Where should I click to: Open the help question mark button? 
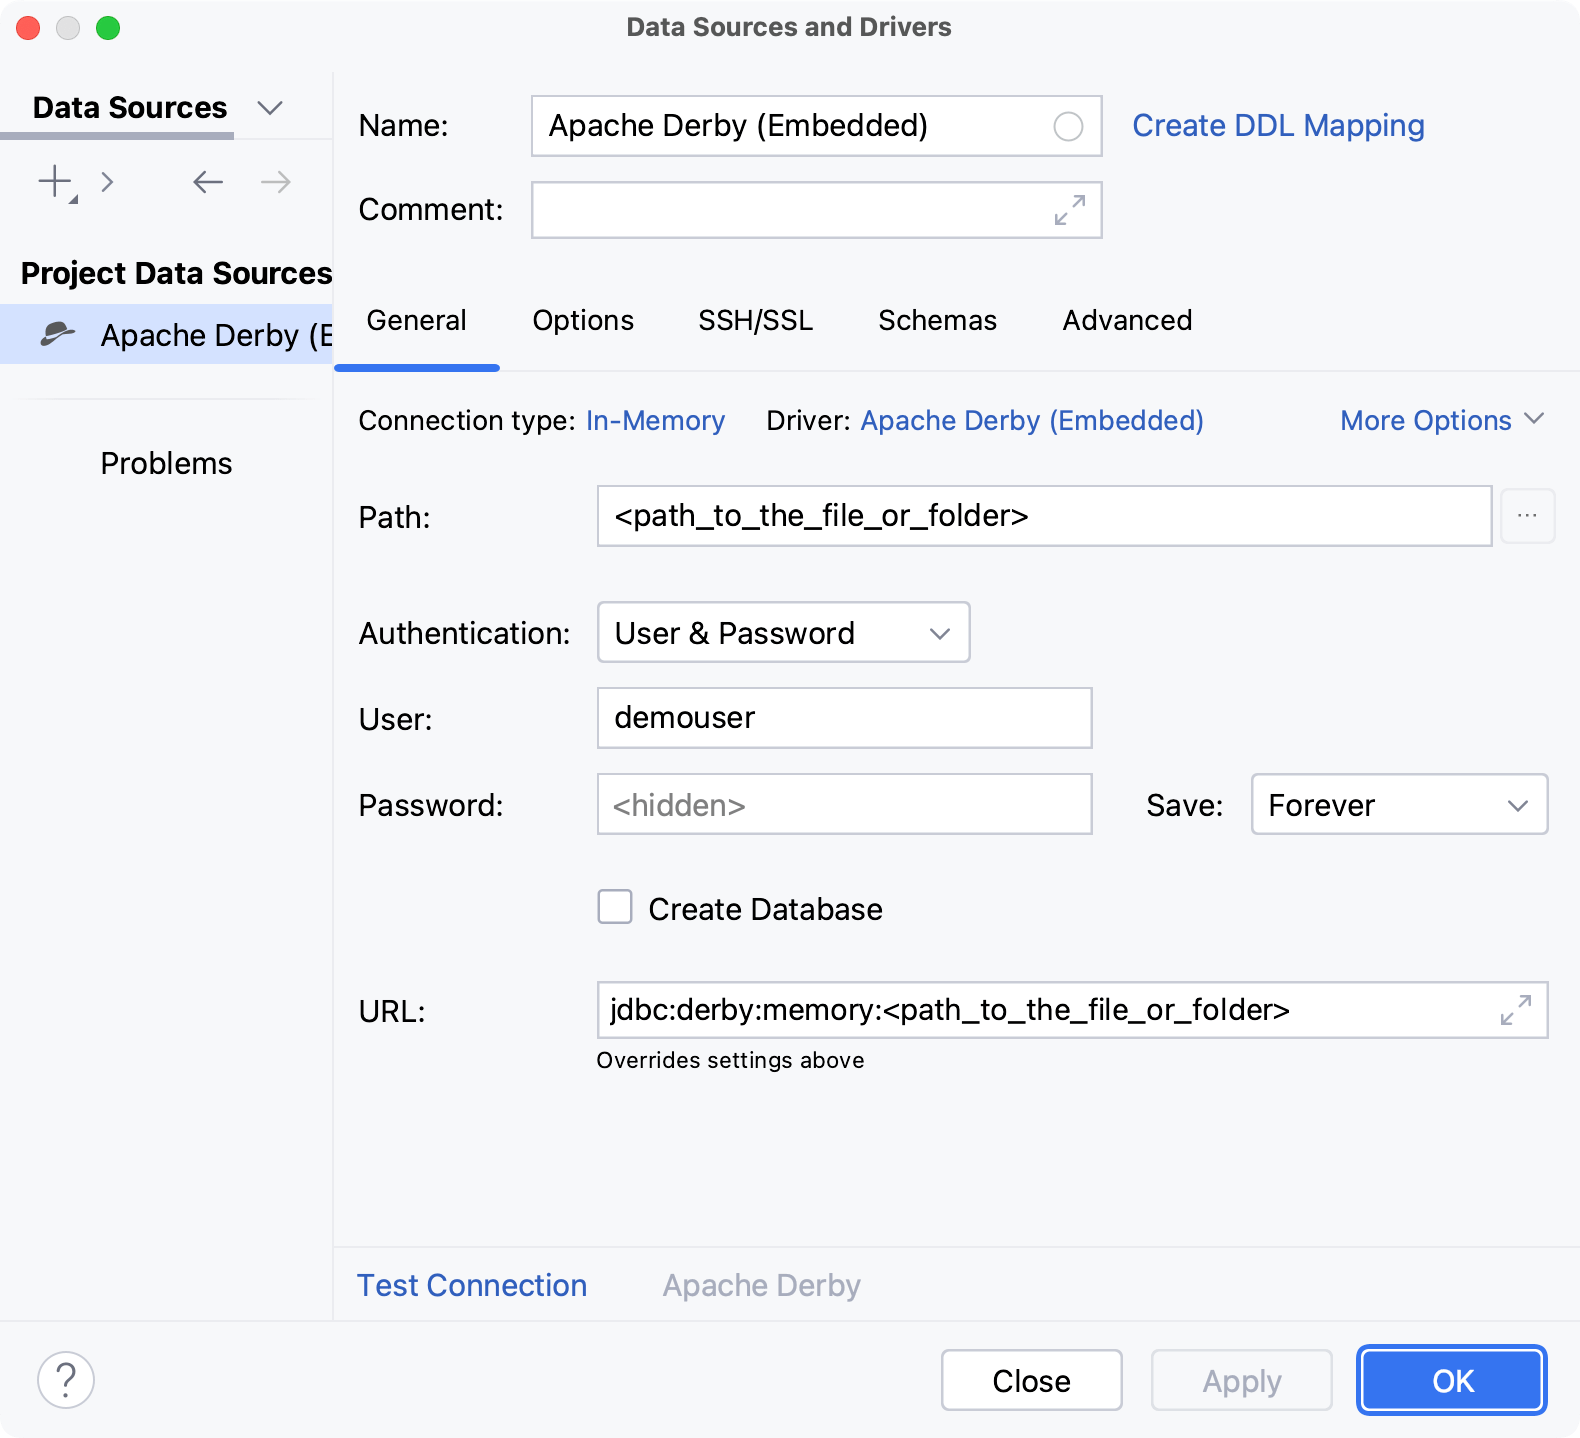coord(66,1380)
